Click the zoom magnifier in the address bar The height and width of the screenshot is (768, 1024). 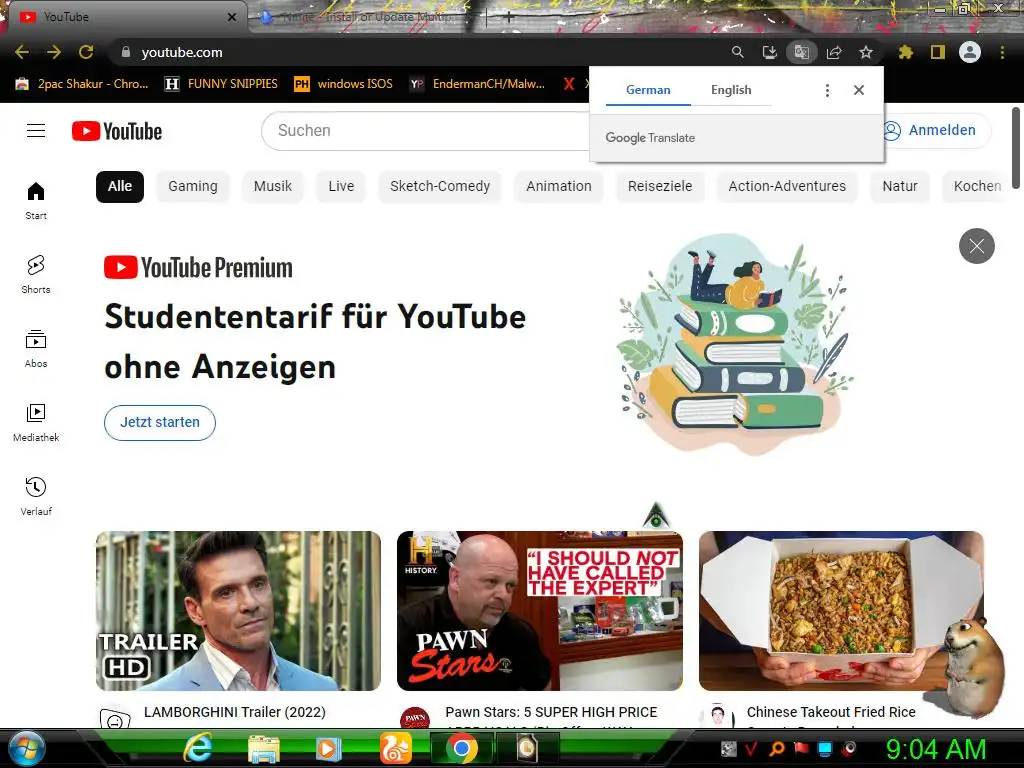tap(737, 52)
